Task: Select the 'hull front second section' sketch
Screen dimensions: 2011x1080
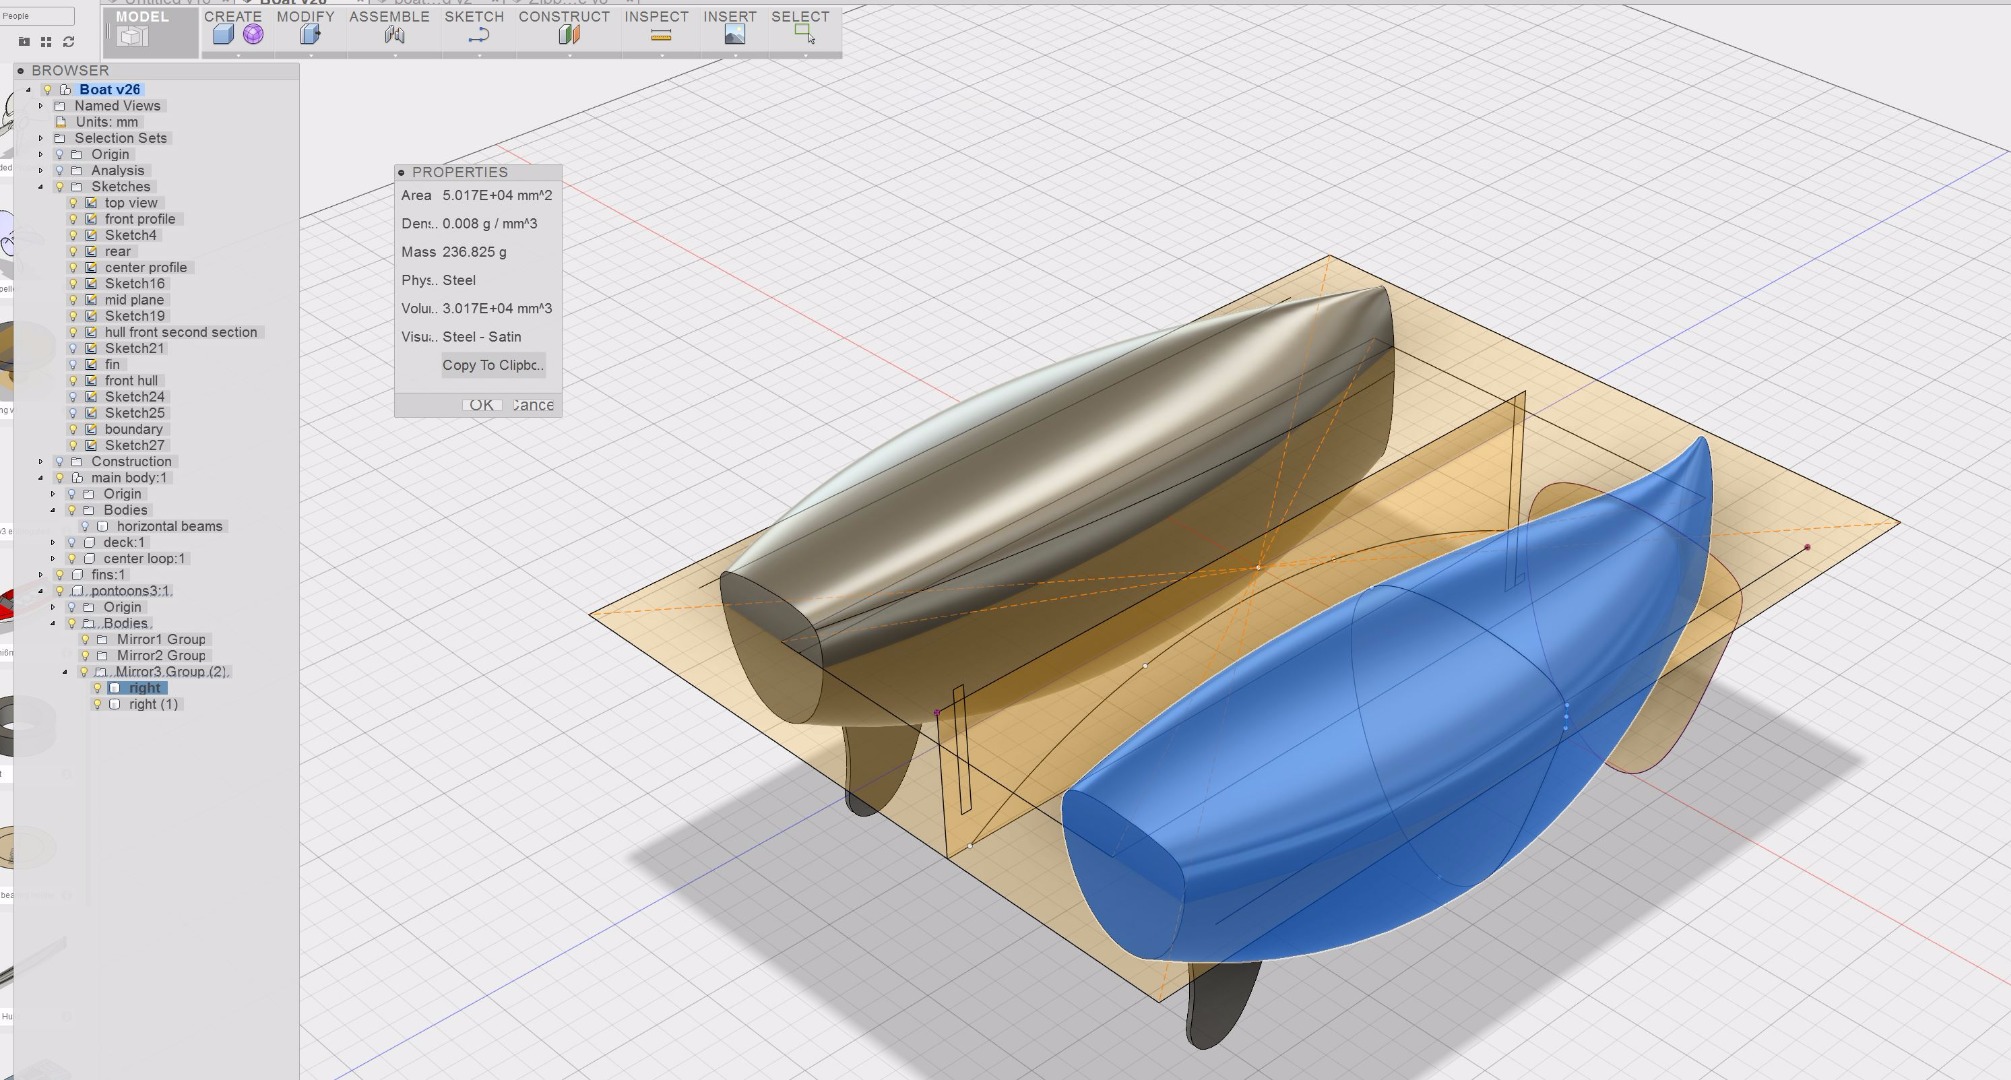Action: point(181,332)
